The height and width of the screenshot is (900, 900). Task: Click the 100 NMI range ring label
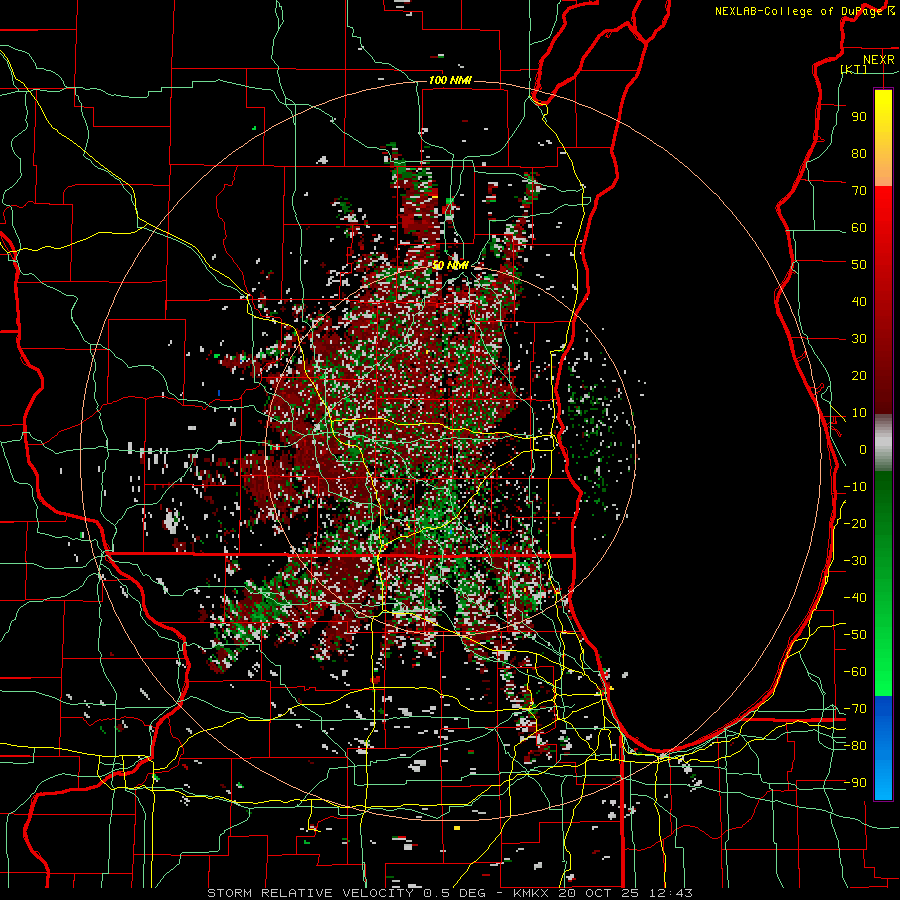click(x=450, y=80)
